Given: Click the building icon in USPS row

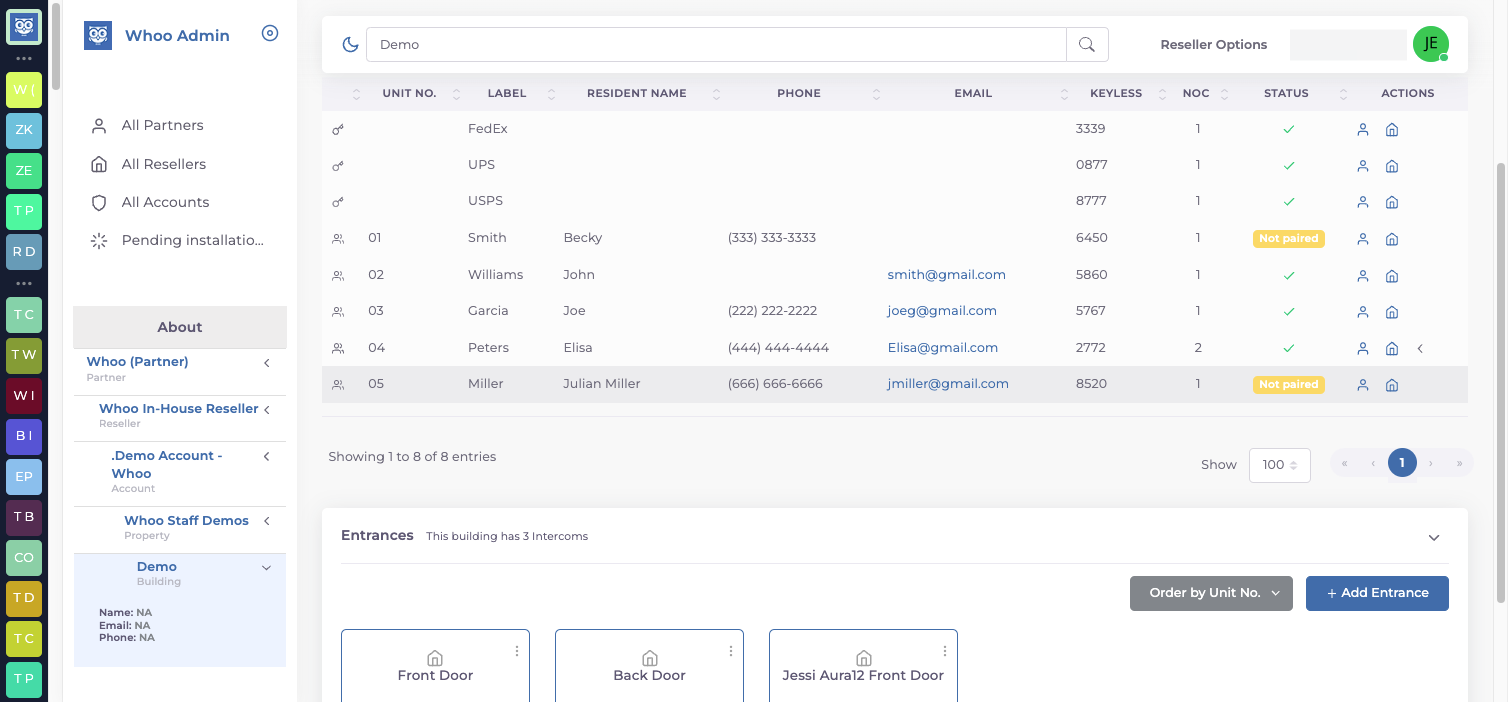Looking at the screenshot, I should click(x=1391, y=202).
